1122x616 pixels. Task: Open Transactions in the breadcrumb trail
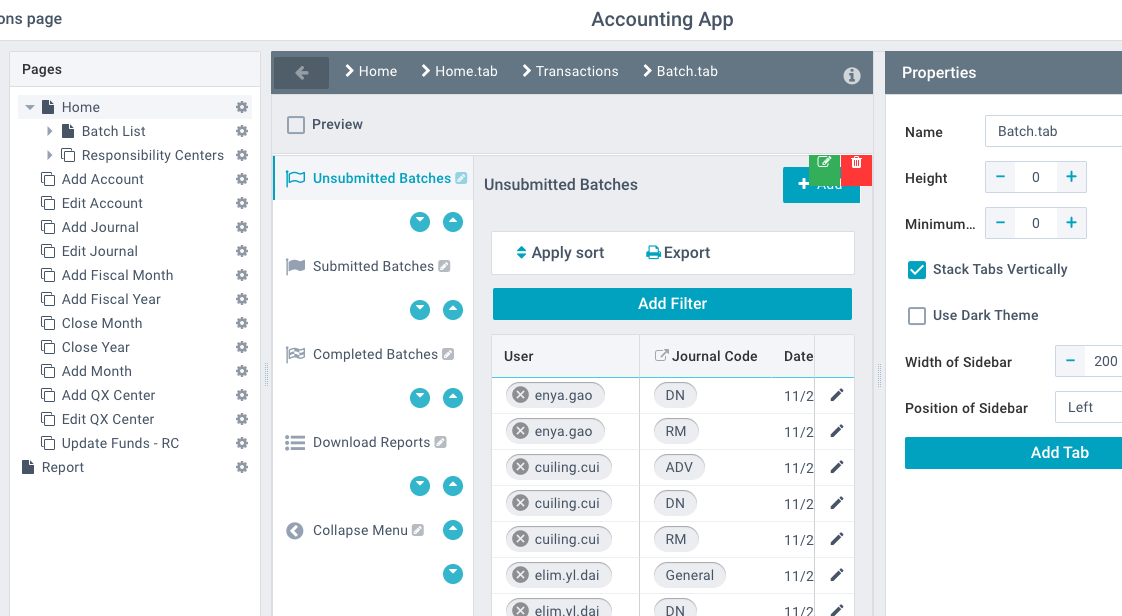(x=577, y=71)
